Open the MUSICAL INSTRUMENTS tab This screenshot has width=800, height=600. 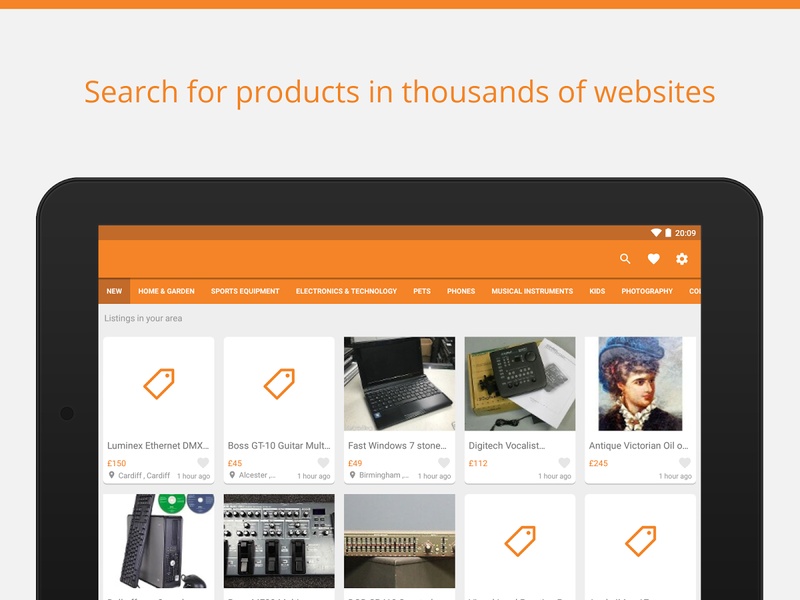click(x=532, y=291)
